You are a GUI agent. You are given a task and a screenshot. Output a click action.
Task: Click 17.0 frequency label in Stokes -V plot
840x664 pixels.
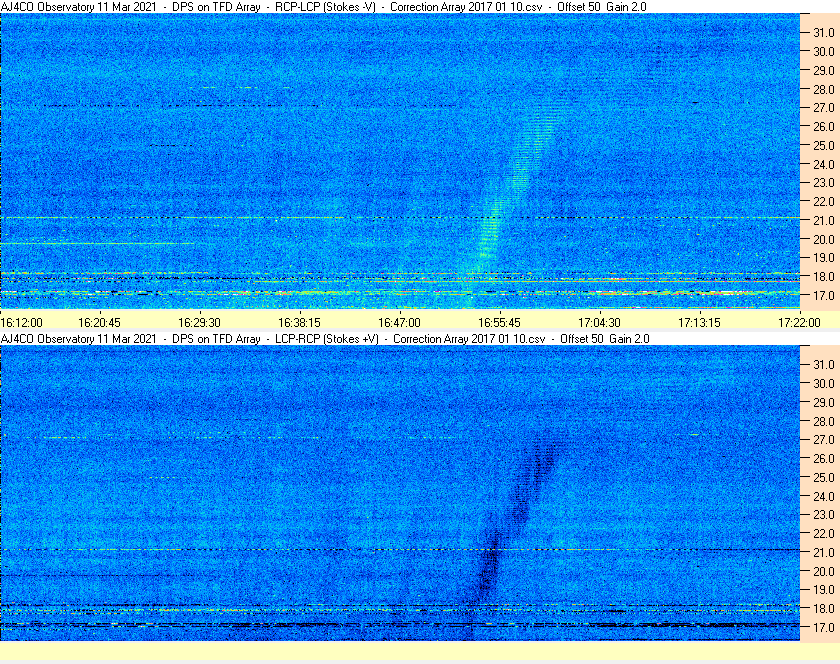824,295
